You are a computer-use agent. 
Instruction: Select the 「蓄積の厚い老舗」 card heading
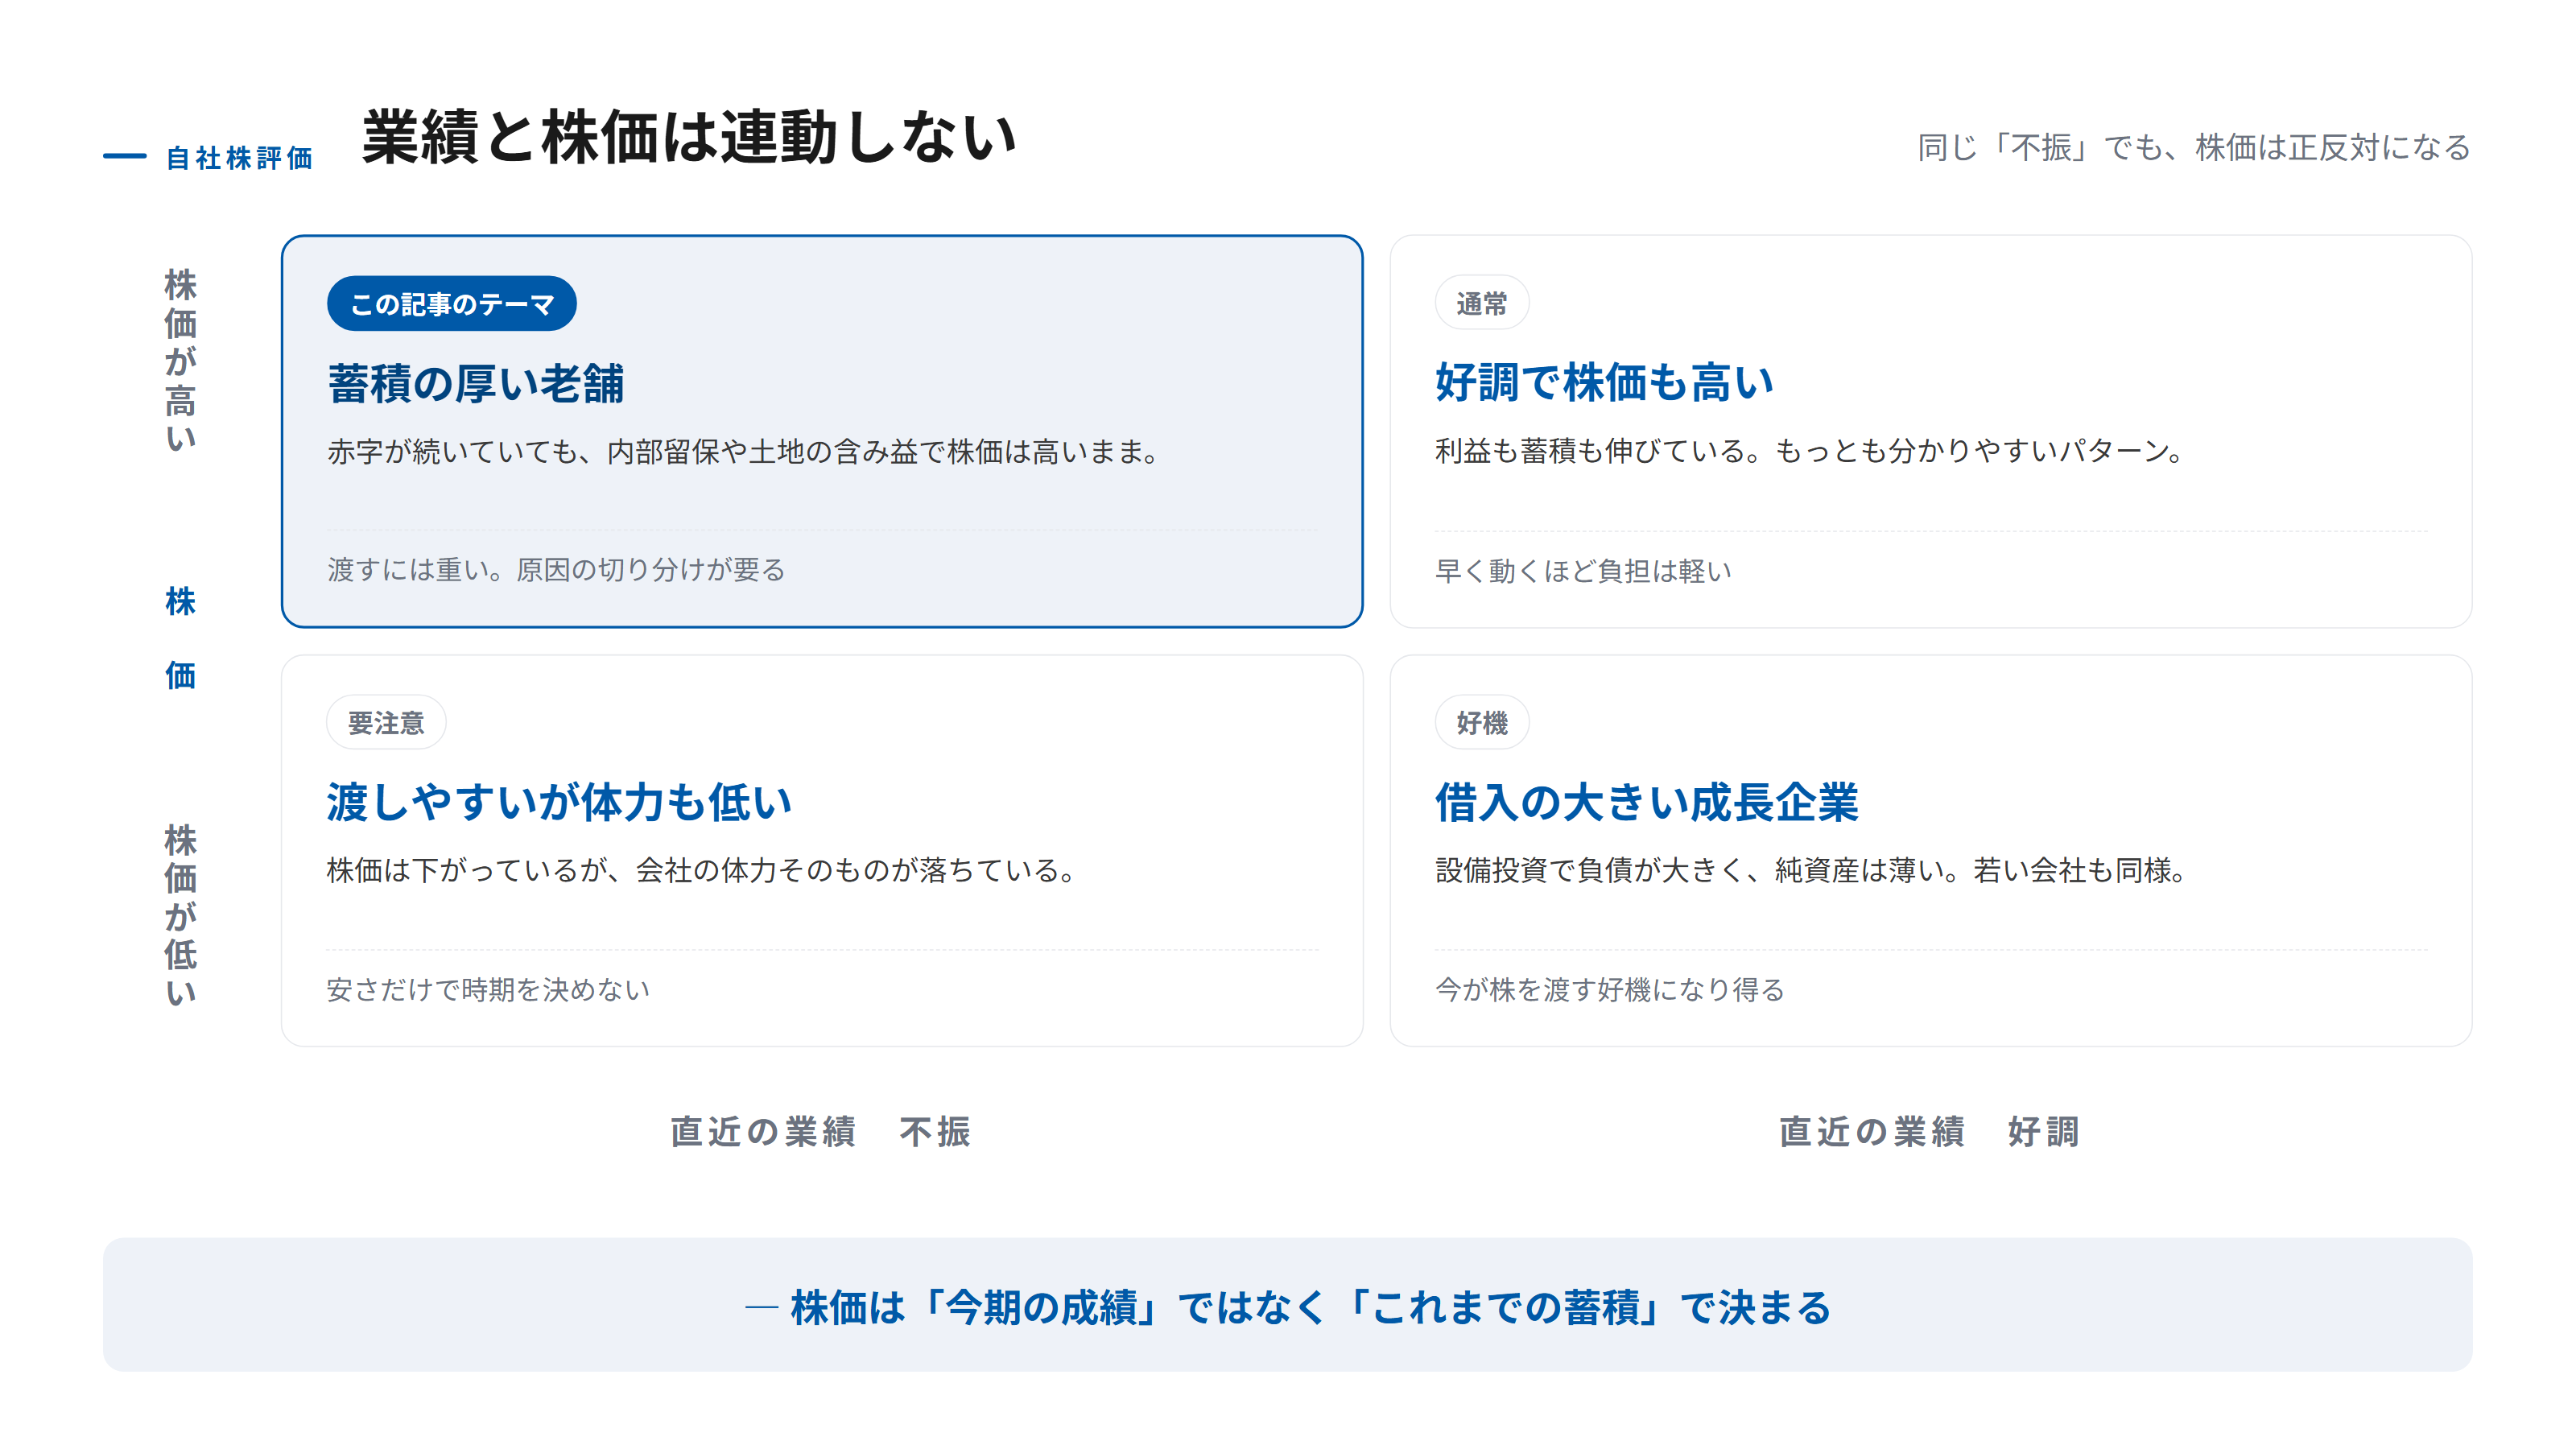[476, 384]
